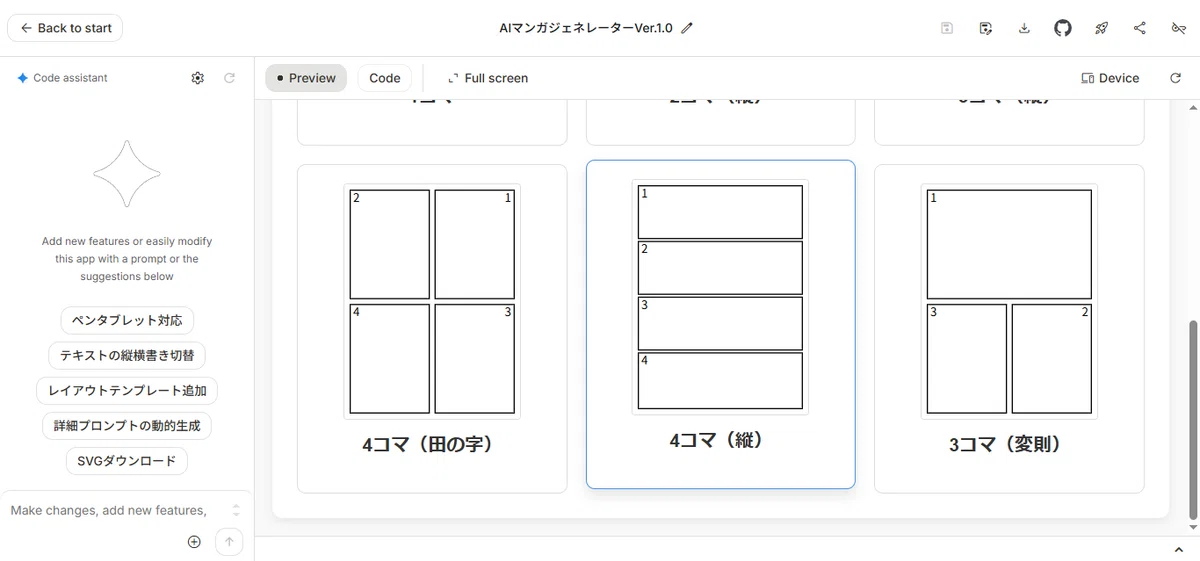Click the ペンタブレット対応 suggestion
The width and height of the screenshot is (1200, 561).
(127, 321)
